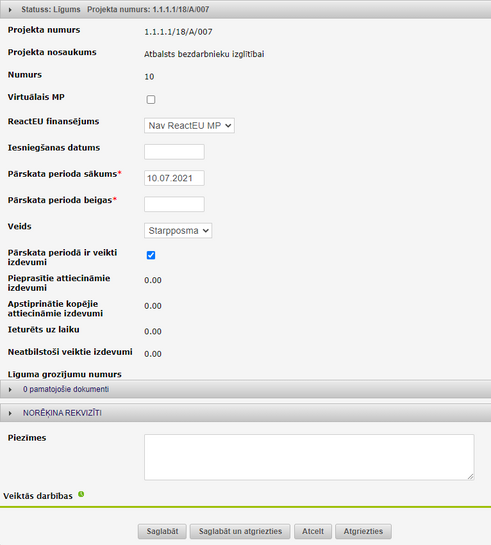Click the arrow icon beside Statuss: Līgums
Viewport: 491px width, 545px height.
coord(10,10)
